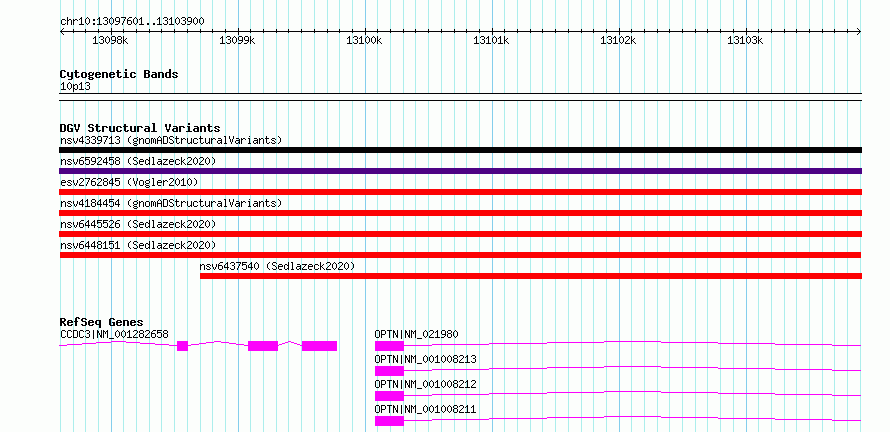Select the nsv6448151 red variant bar

click(460, 255)
